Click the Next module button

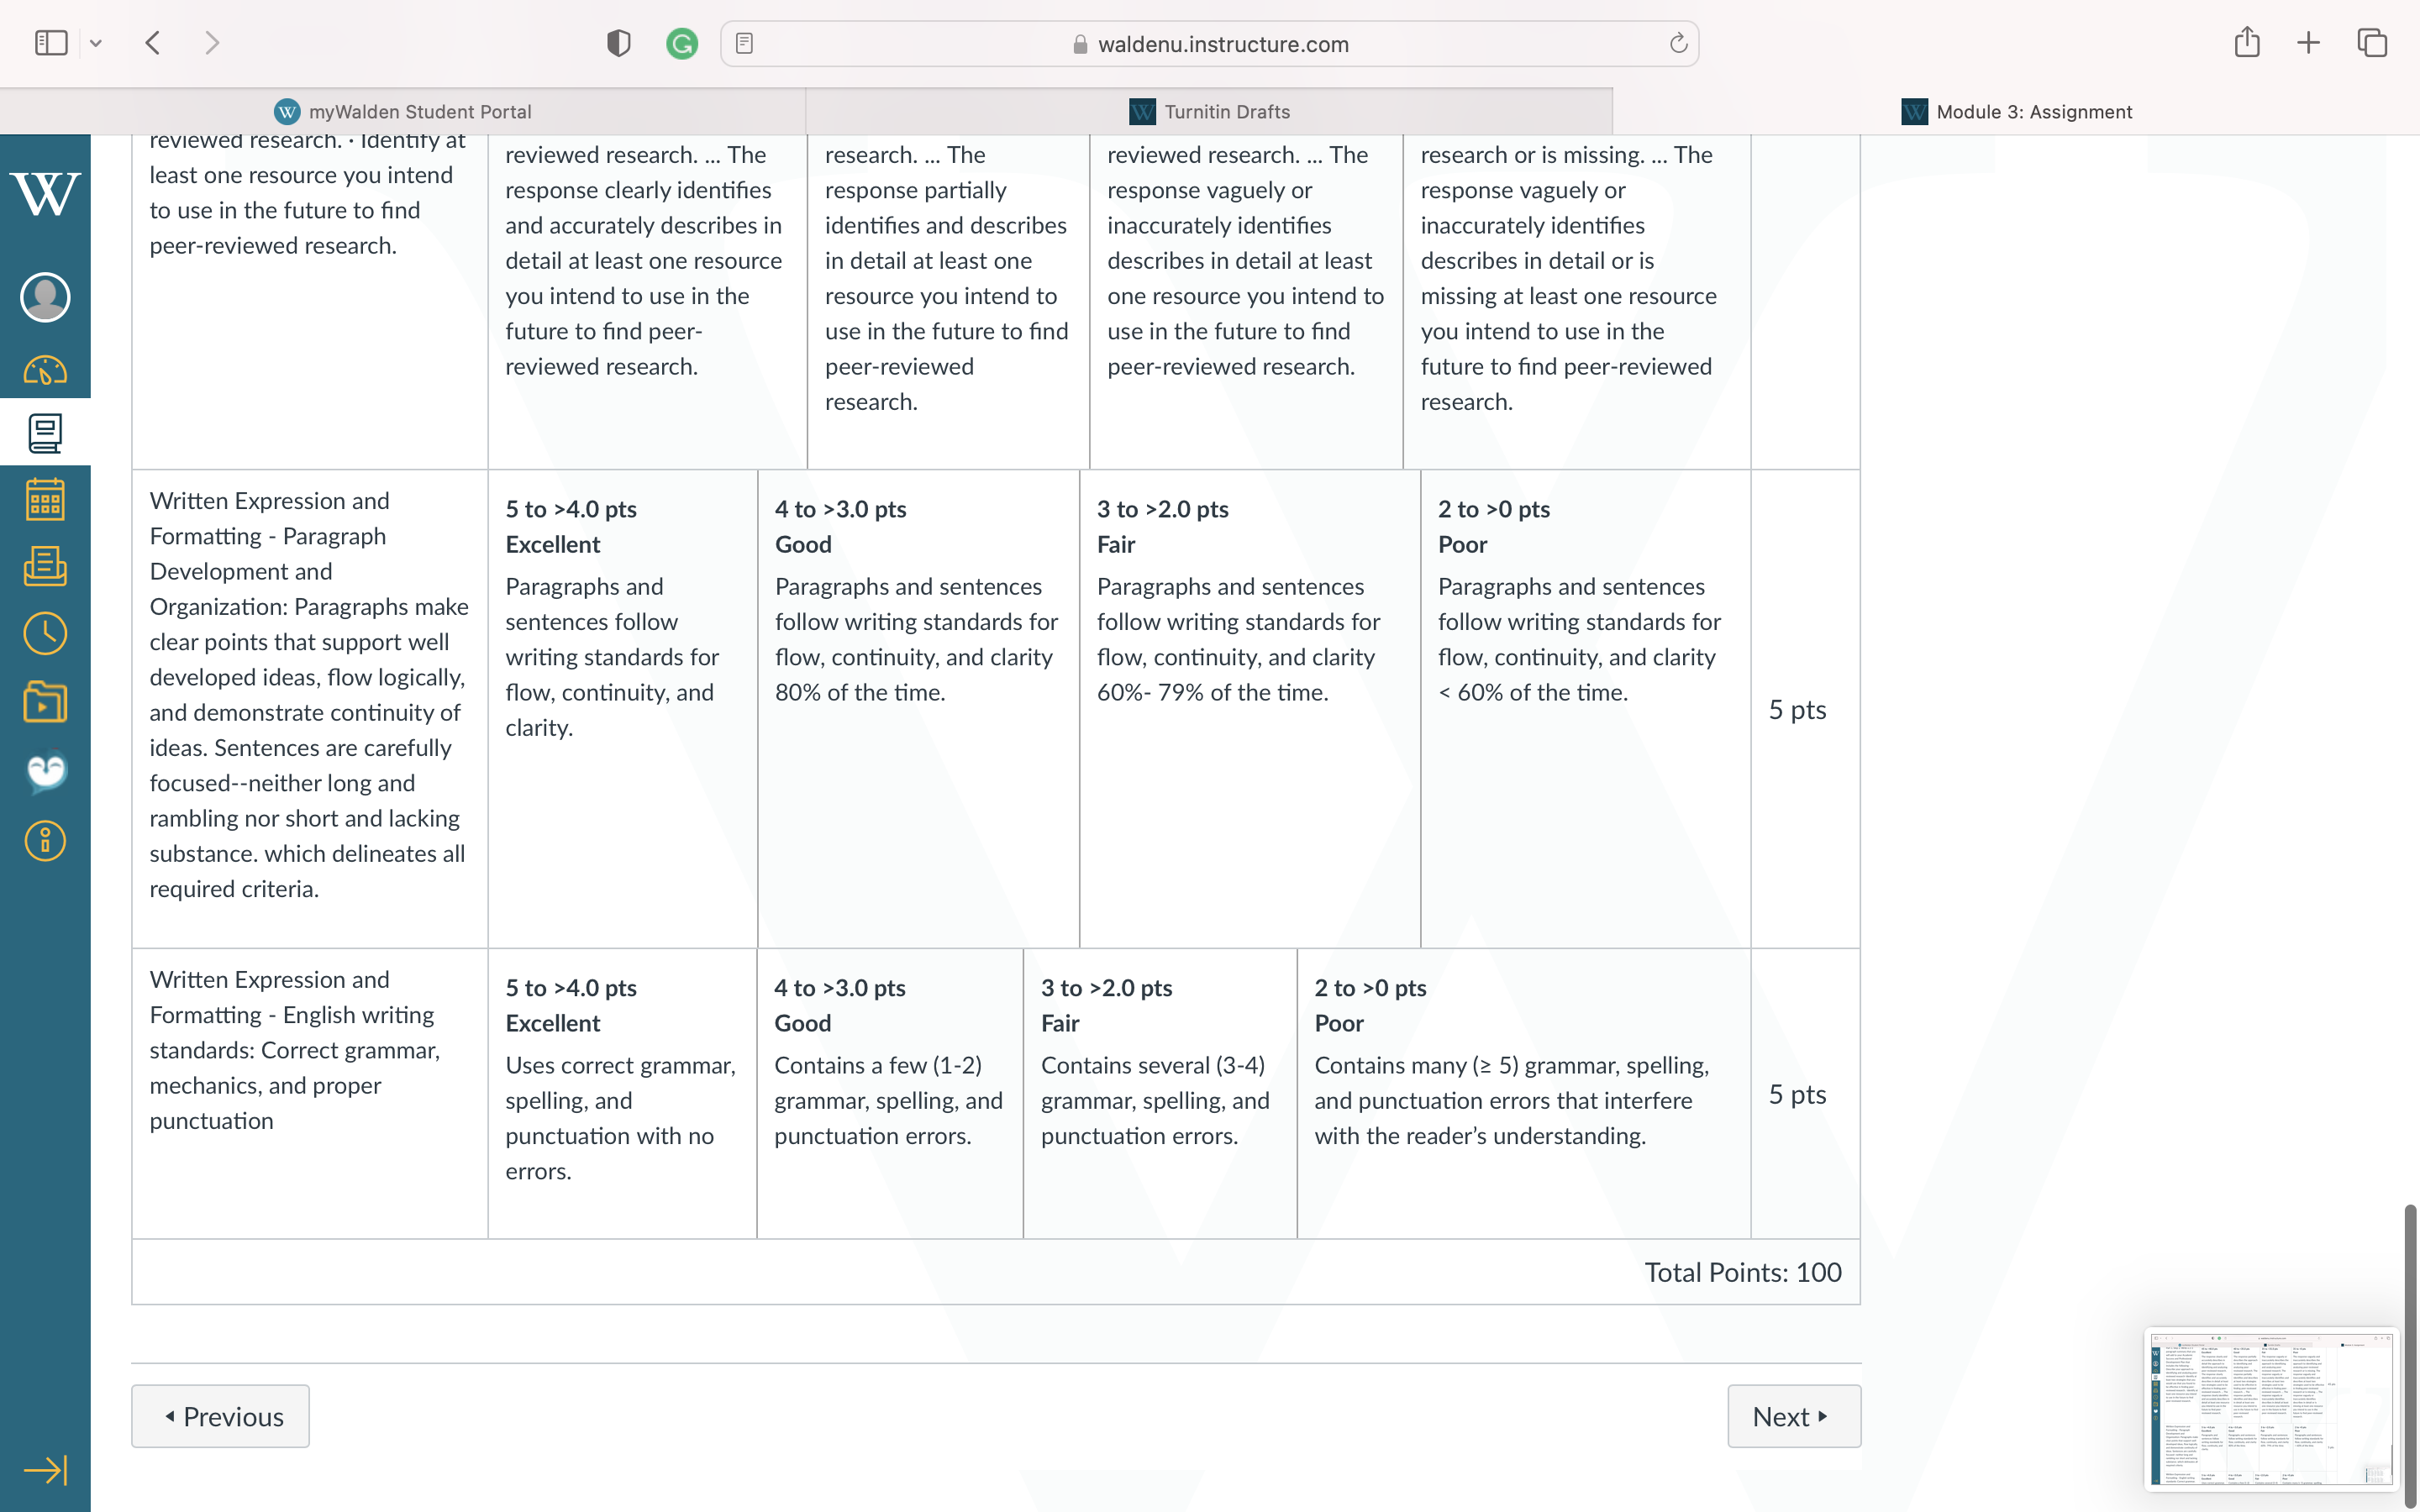click(1794, 1416)
